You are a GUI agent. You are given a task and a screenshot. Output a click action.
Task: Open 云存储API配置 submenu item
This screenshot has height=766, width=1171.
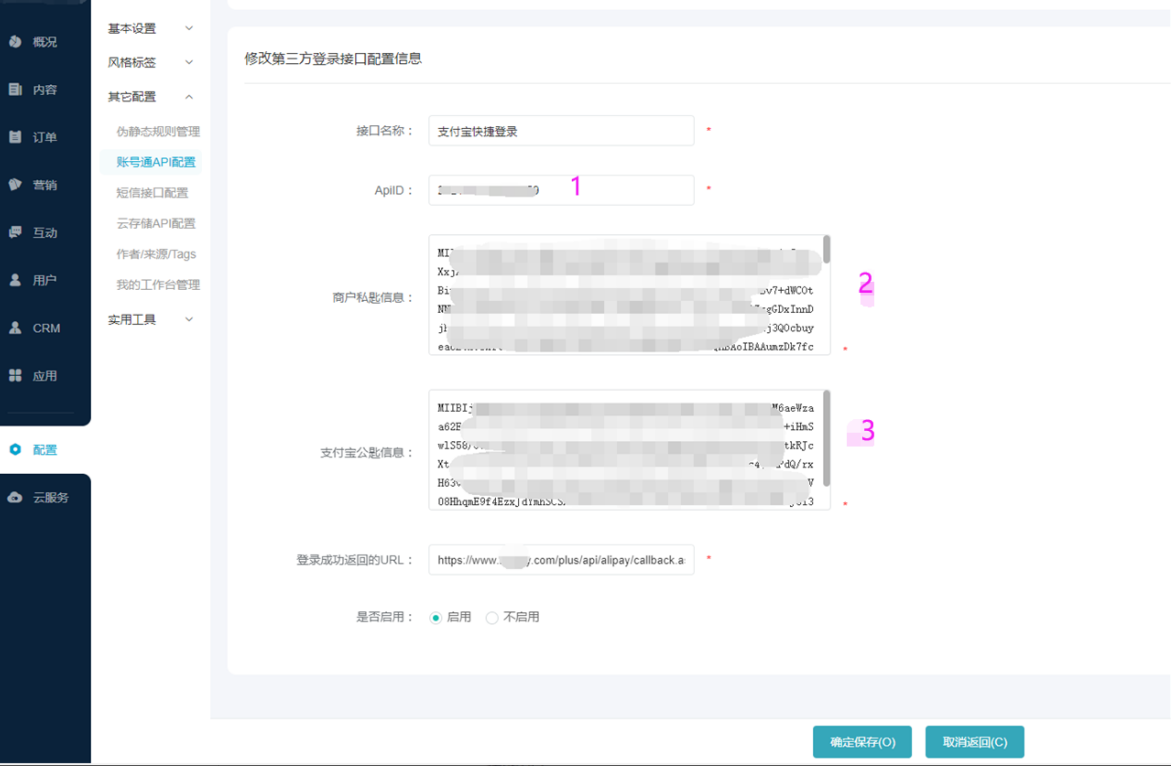[155, 224]
